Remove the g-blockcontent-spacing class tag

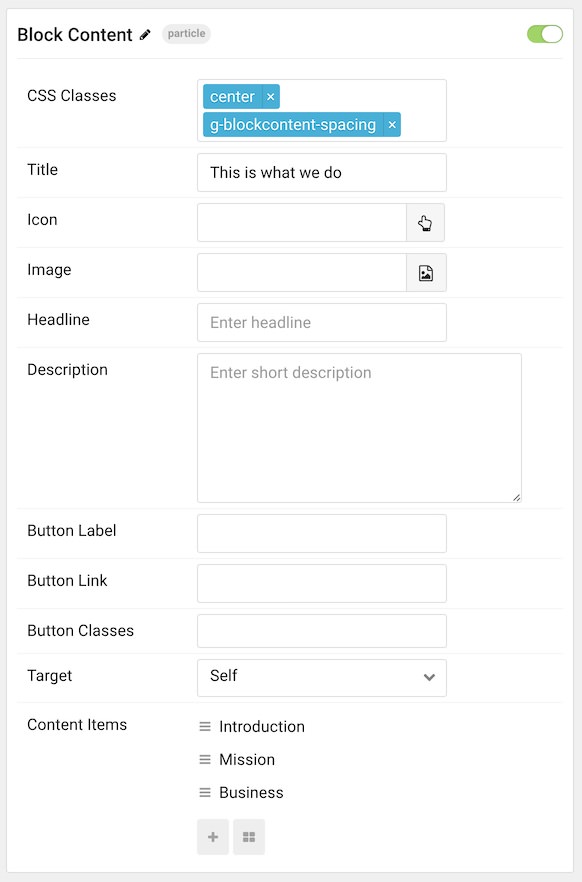click(x=392, y=125)
